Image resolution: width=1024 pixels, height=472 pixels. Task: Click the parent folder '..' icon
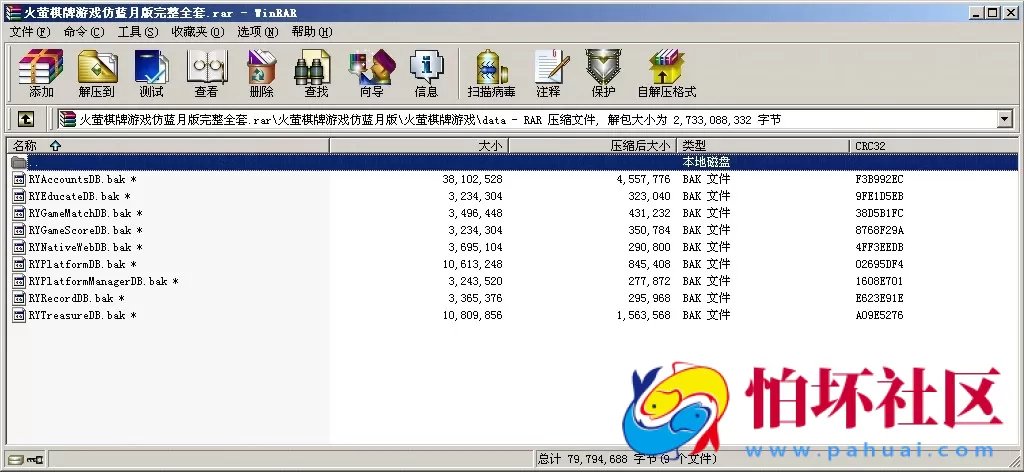click(19, 162)
